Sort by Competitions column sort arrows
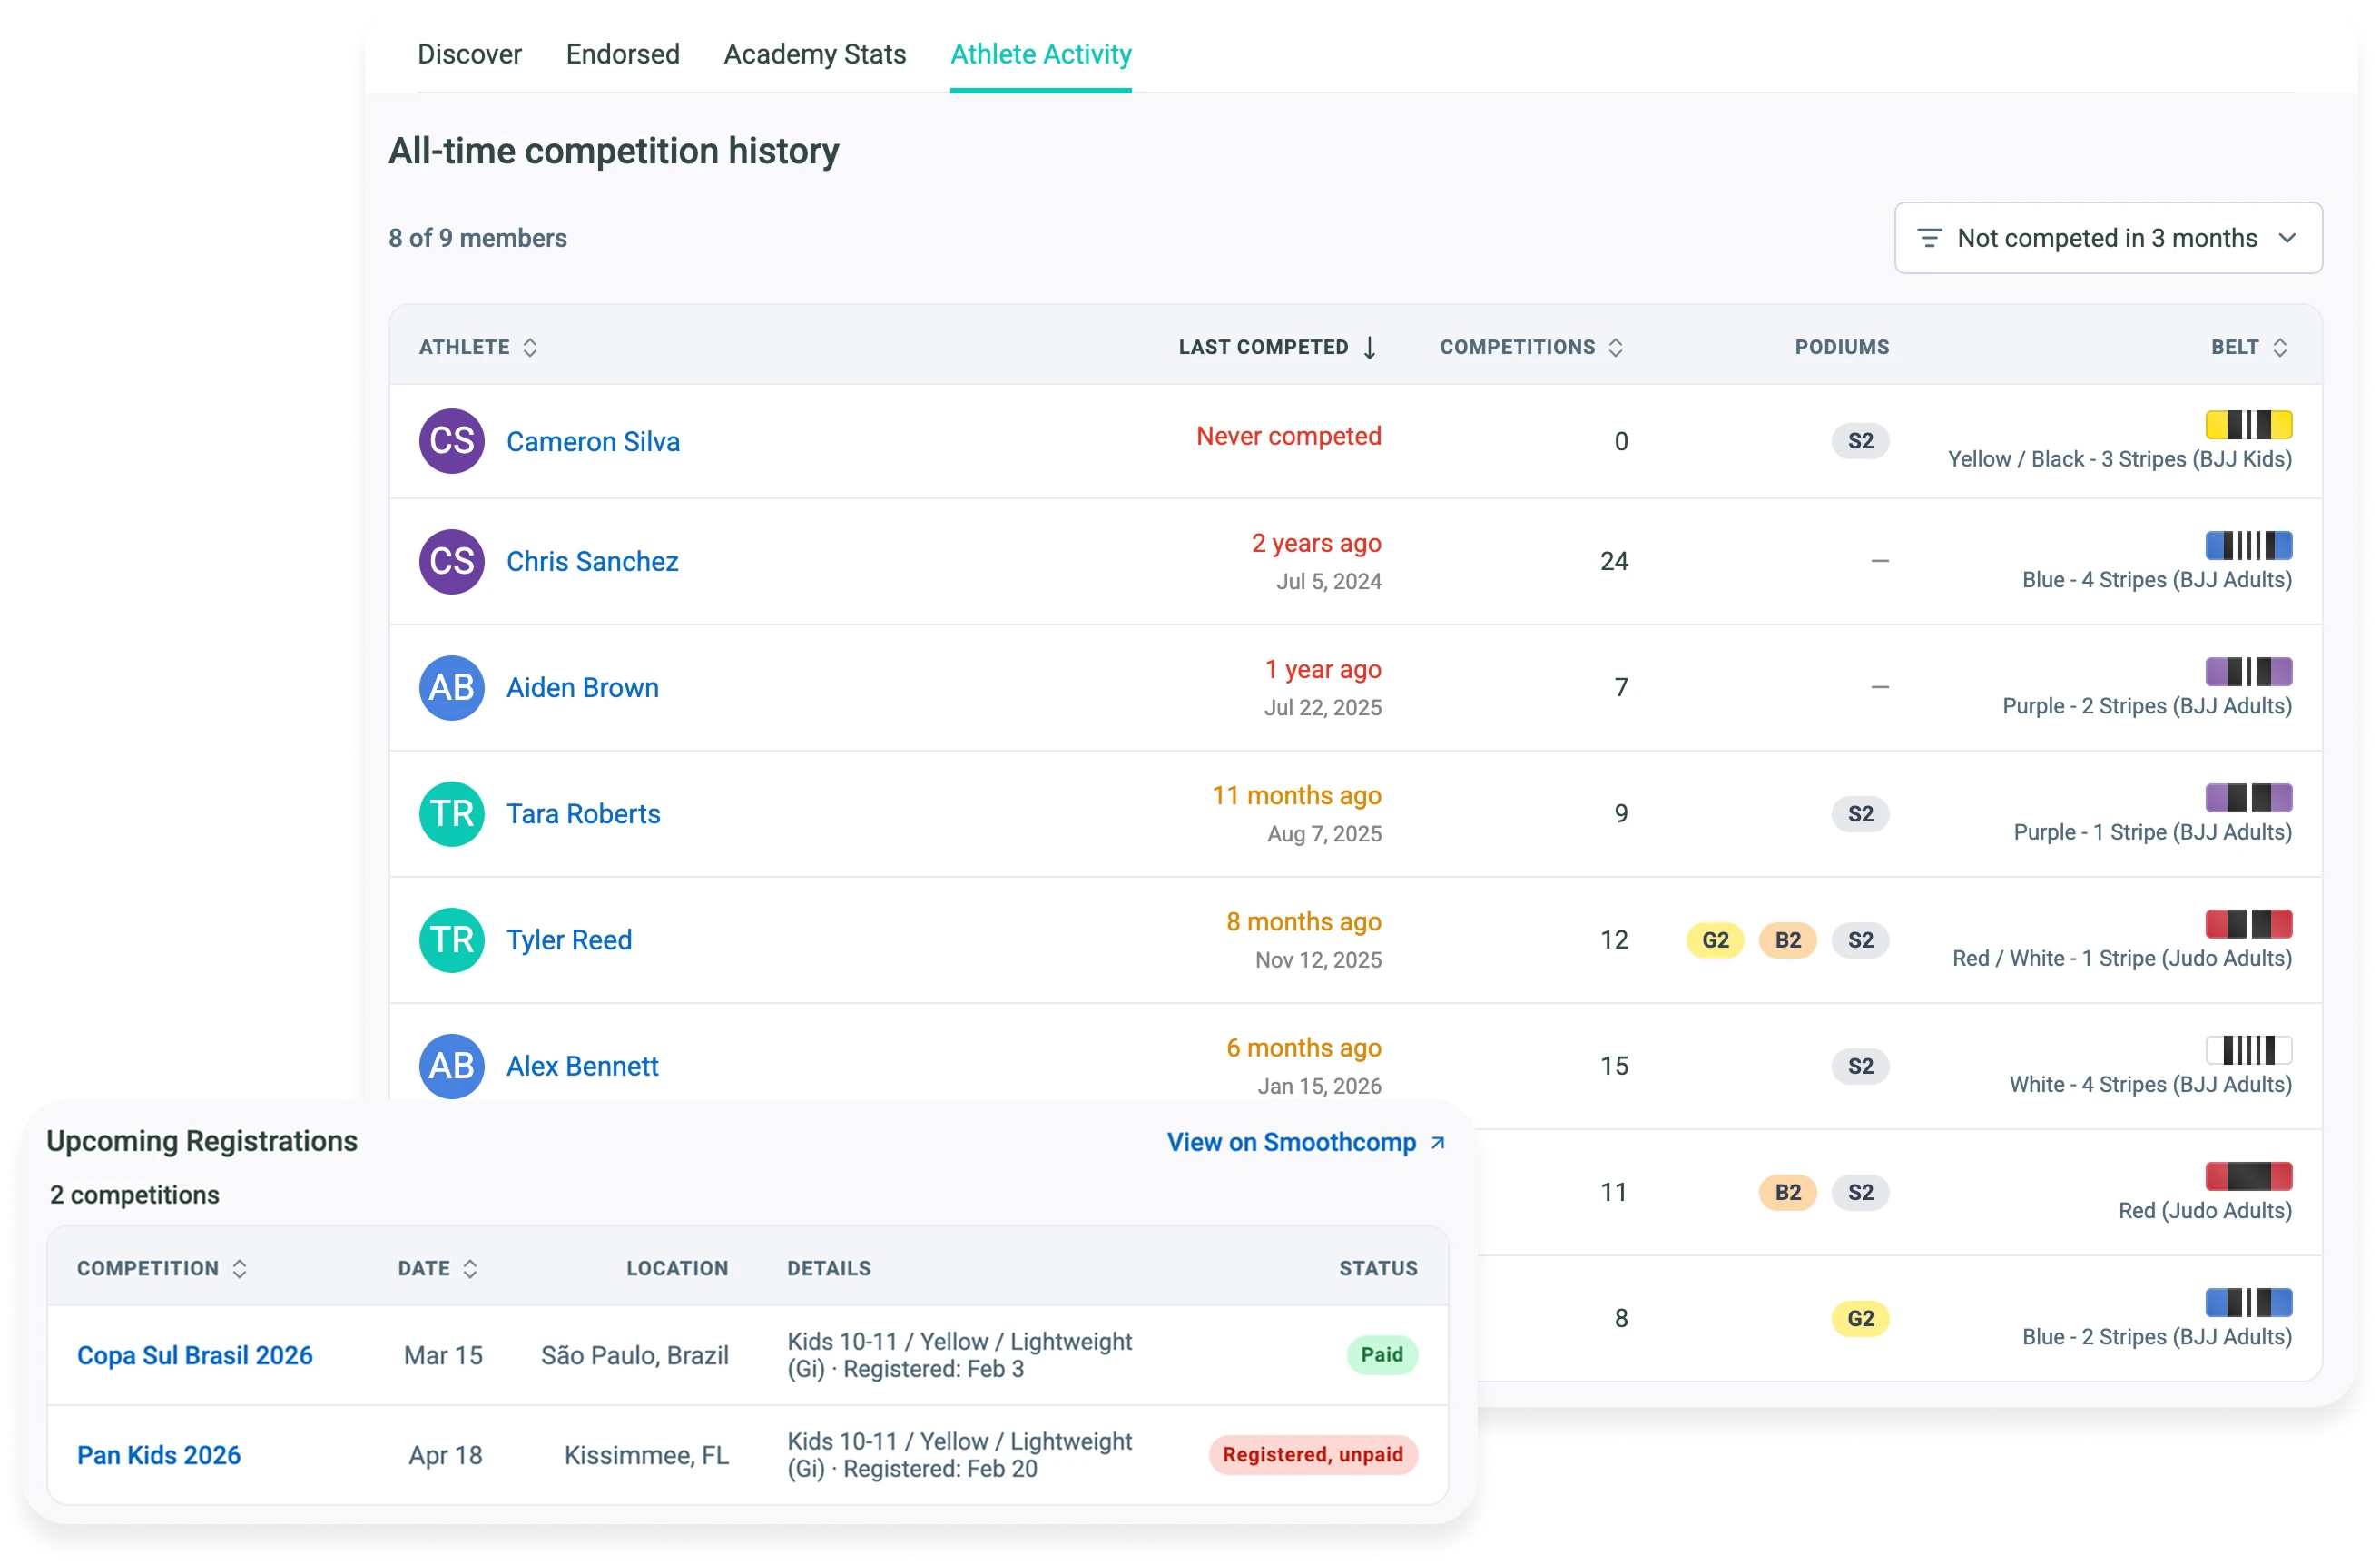This screenshot has width=2380, height=1564. (1615, 347)
